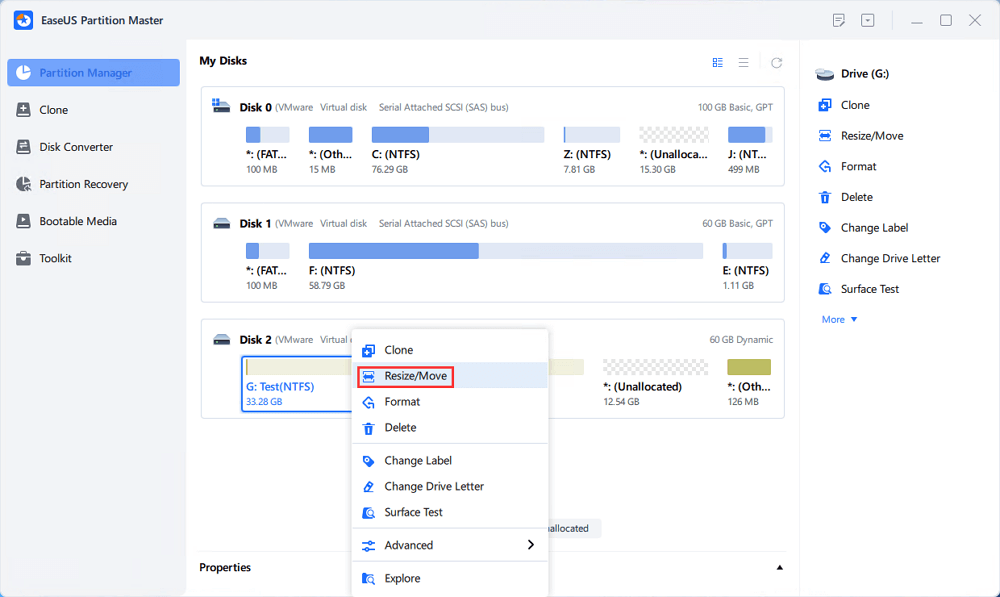The image size is (1000, 597).
Task: Open the Toolkit section
Action: tap(93, 258)
